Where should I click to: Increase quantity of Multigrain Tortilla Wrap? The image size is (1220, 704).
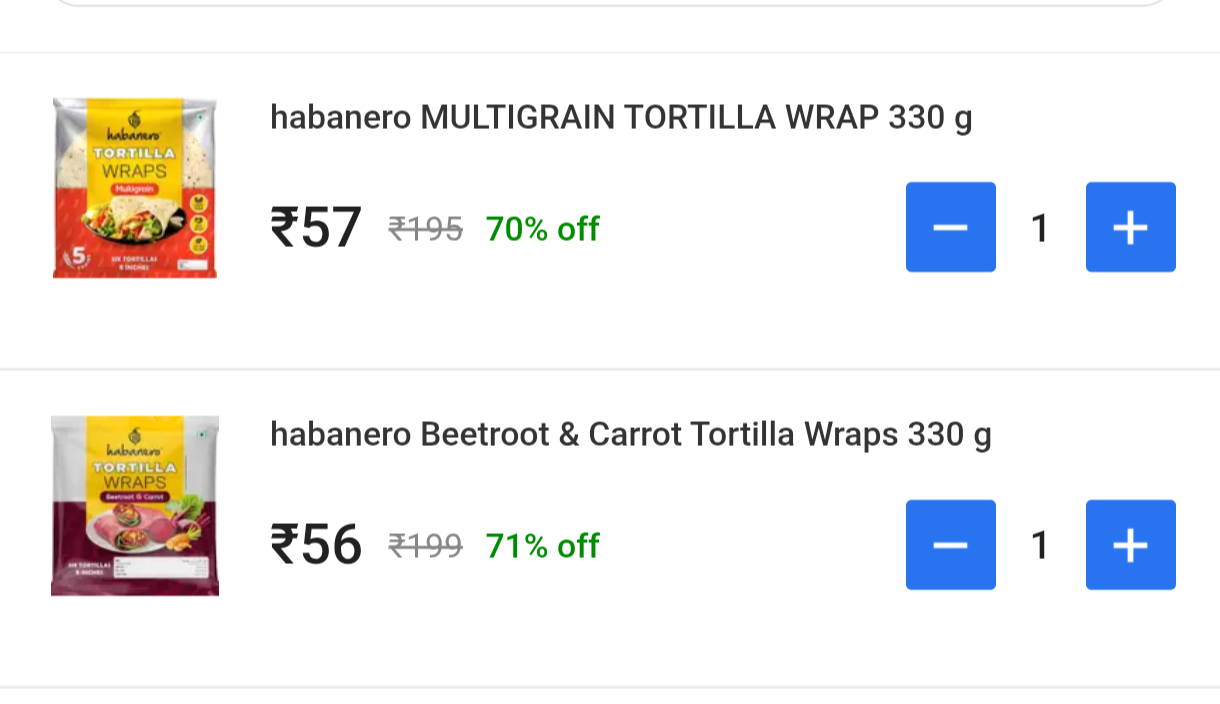click(1130, 227)
